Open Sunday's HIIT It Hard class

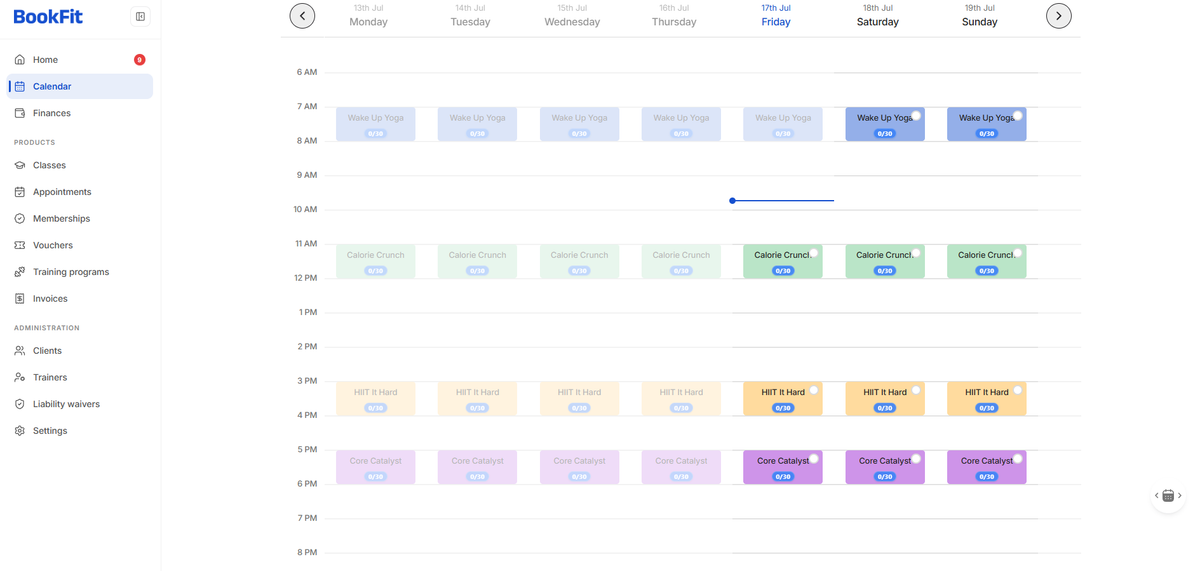(x=987, y=399)
